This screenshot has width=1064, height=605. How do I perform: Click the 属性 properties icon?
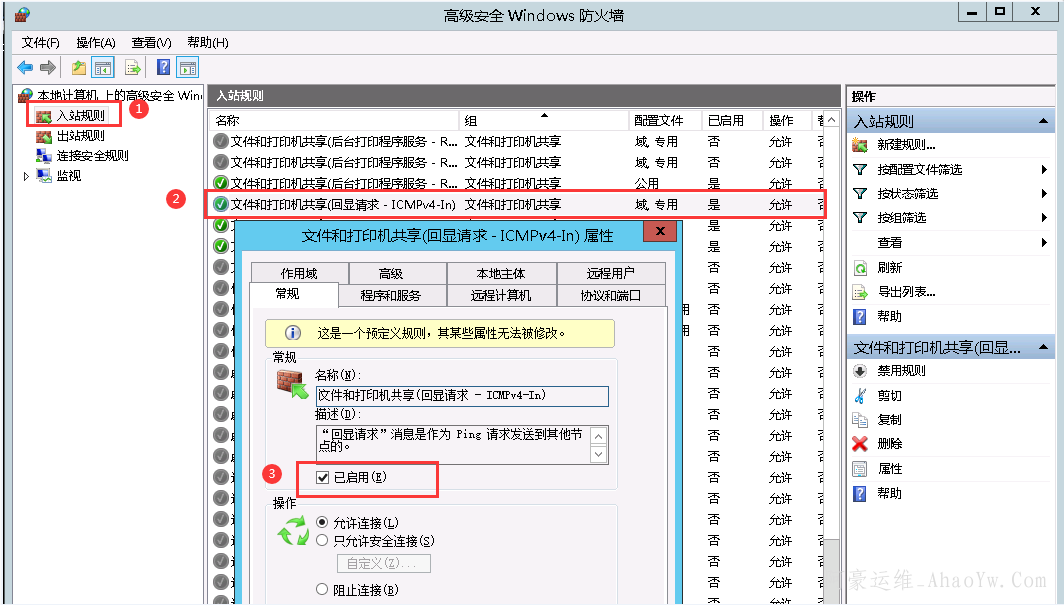tap(860, 469)
